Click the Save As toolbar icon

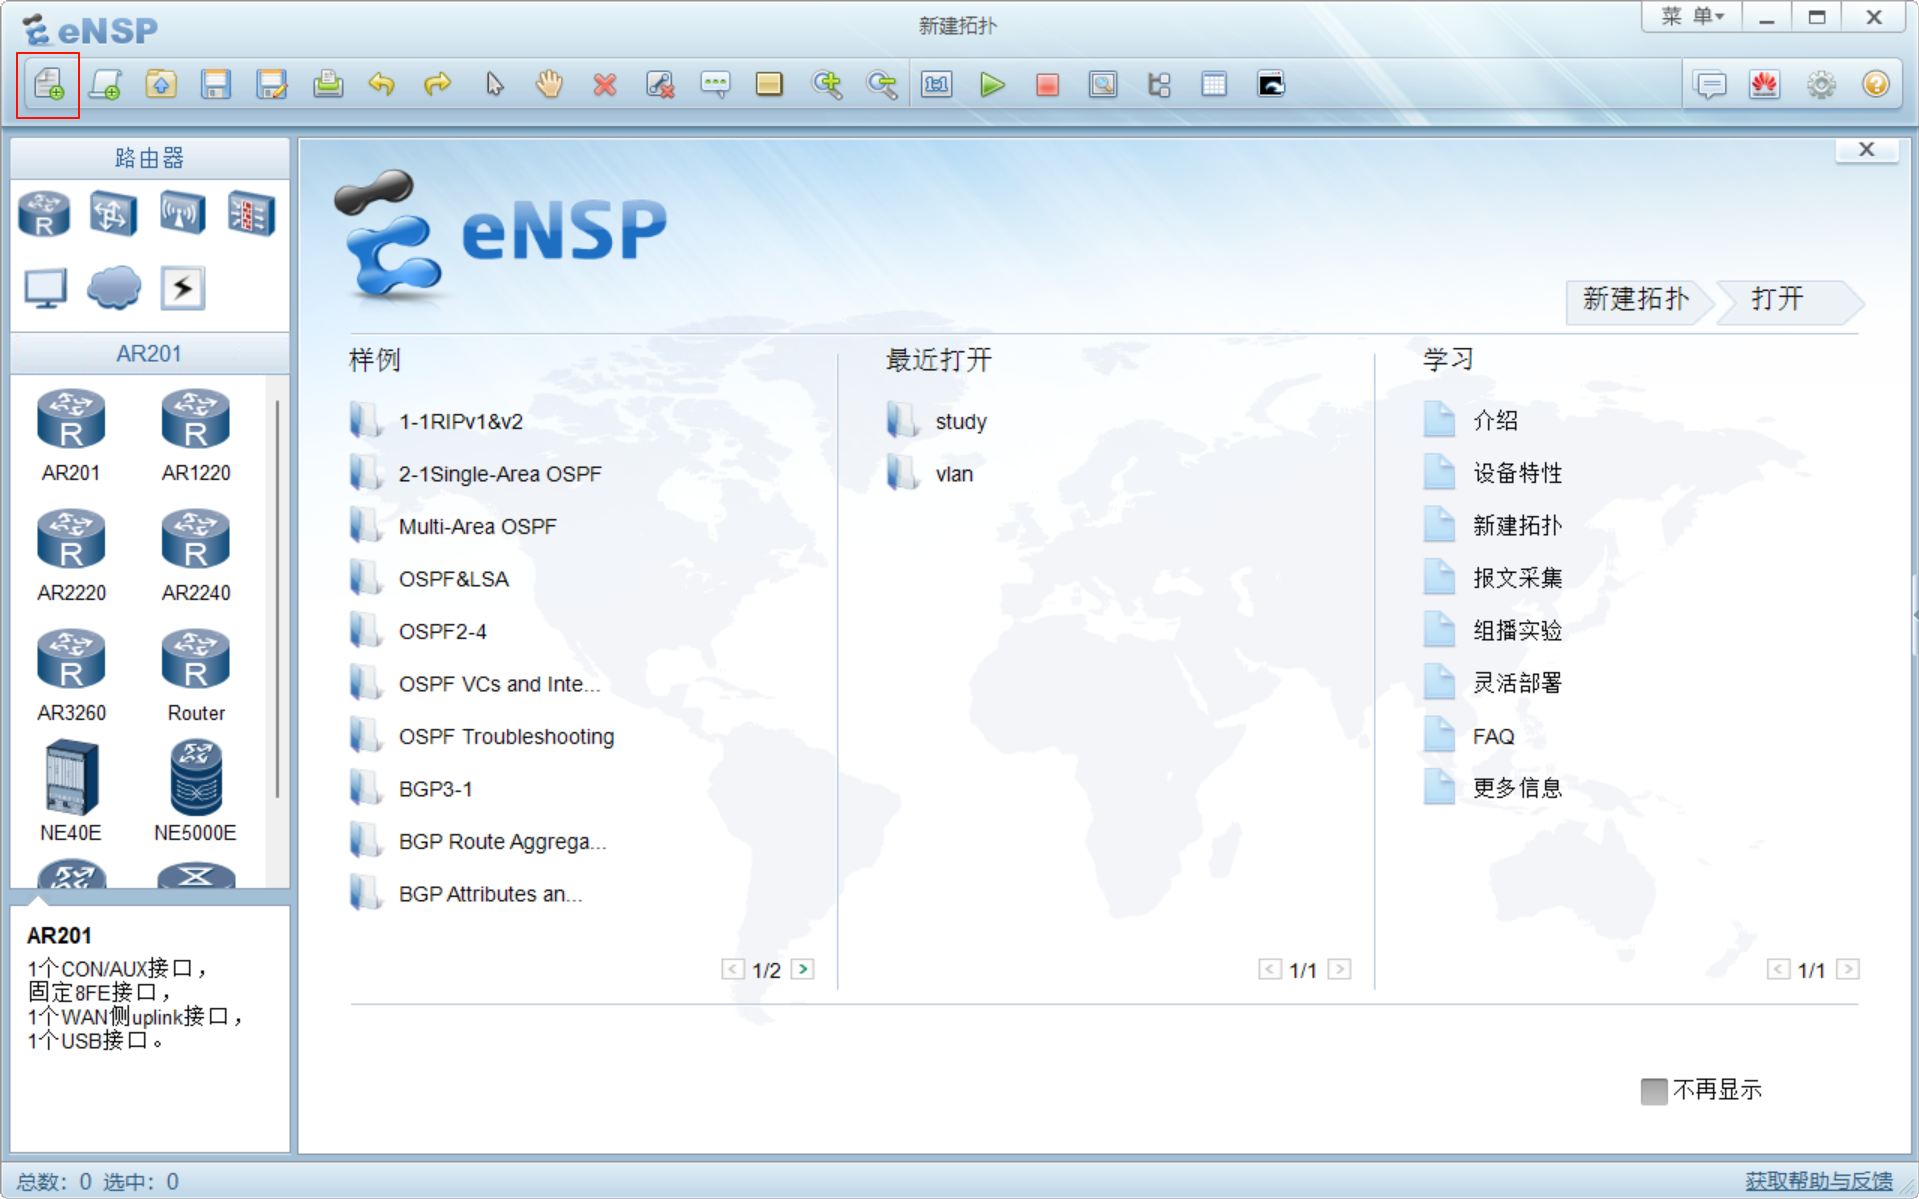tap(272, 85)
